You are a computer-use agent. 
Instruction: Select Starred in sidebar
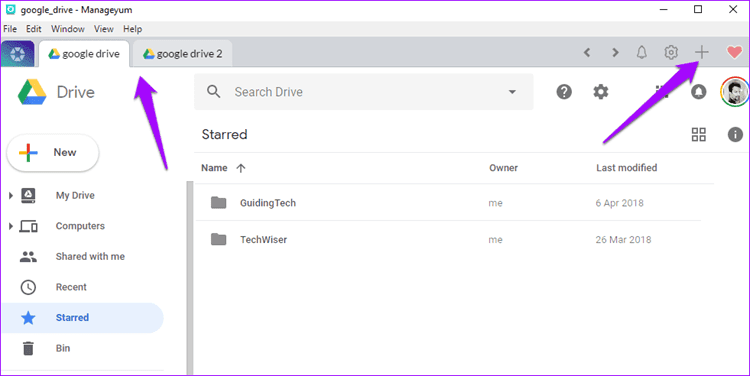coord(82,318)
